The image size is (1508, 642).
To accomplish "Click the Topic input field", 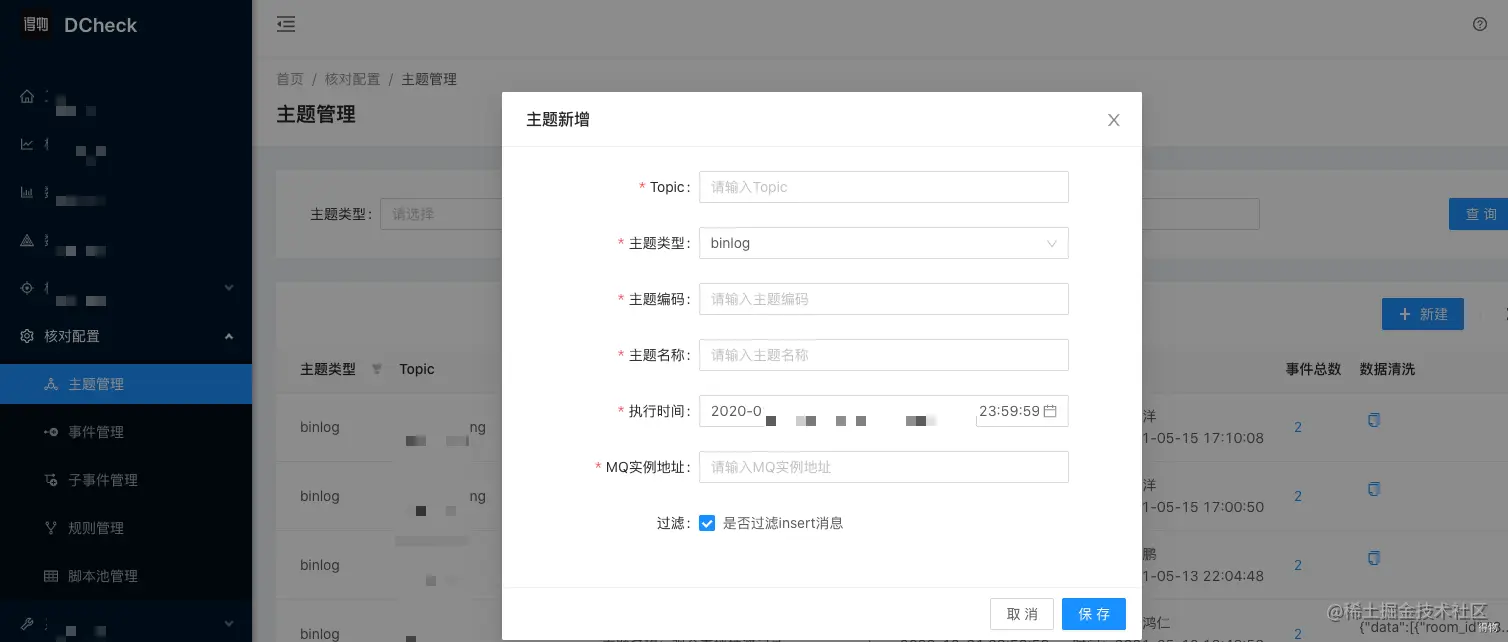I will tap(883, 187).
